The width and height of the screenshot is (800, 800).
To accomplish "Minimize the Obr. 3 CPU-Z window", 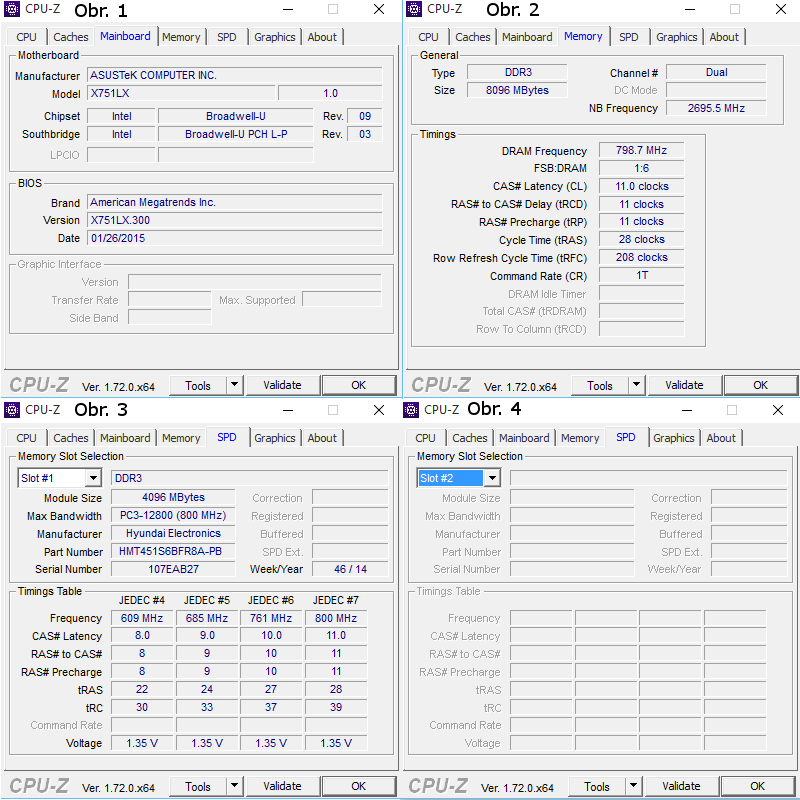I will (288, 410).
